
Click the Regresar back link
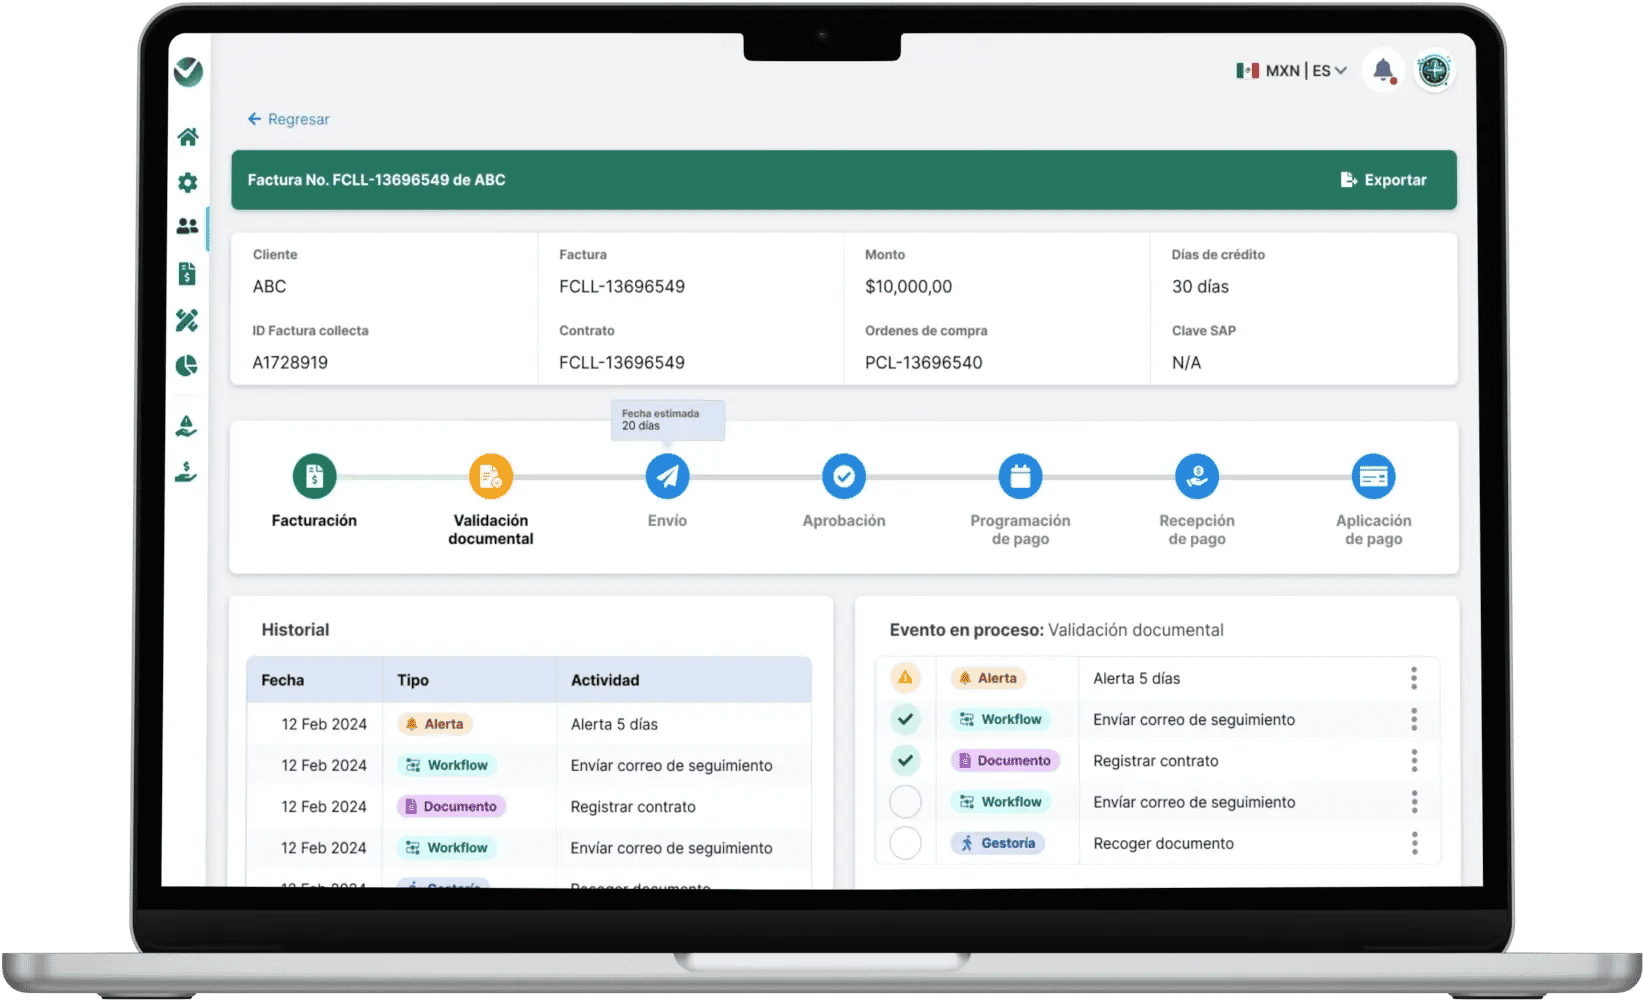coord(289,119)
